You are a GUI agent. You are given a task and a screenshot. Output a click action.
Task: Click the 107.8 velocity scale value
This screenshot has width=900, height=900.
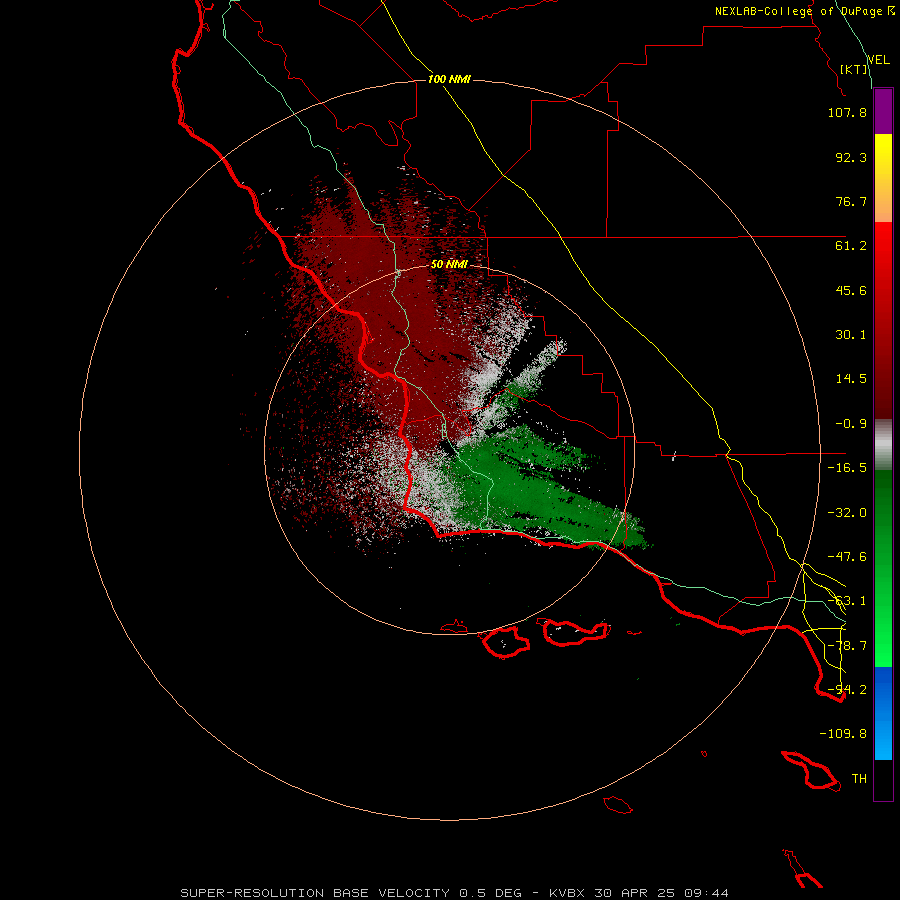click(x=847, y=112)
